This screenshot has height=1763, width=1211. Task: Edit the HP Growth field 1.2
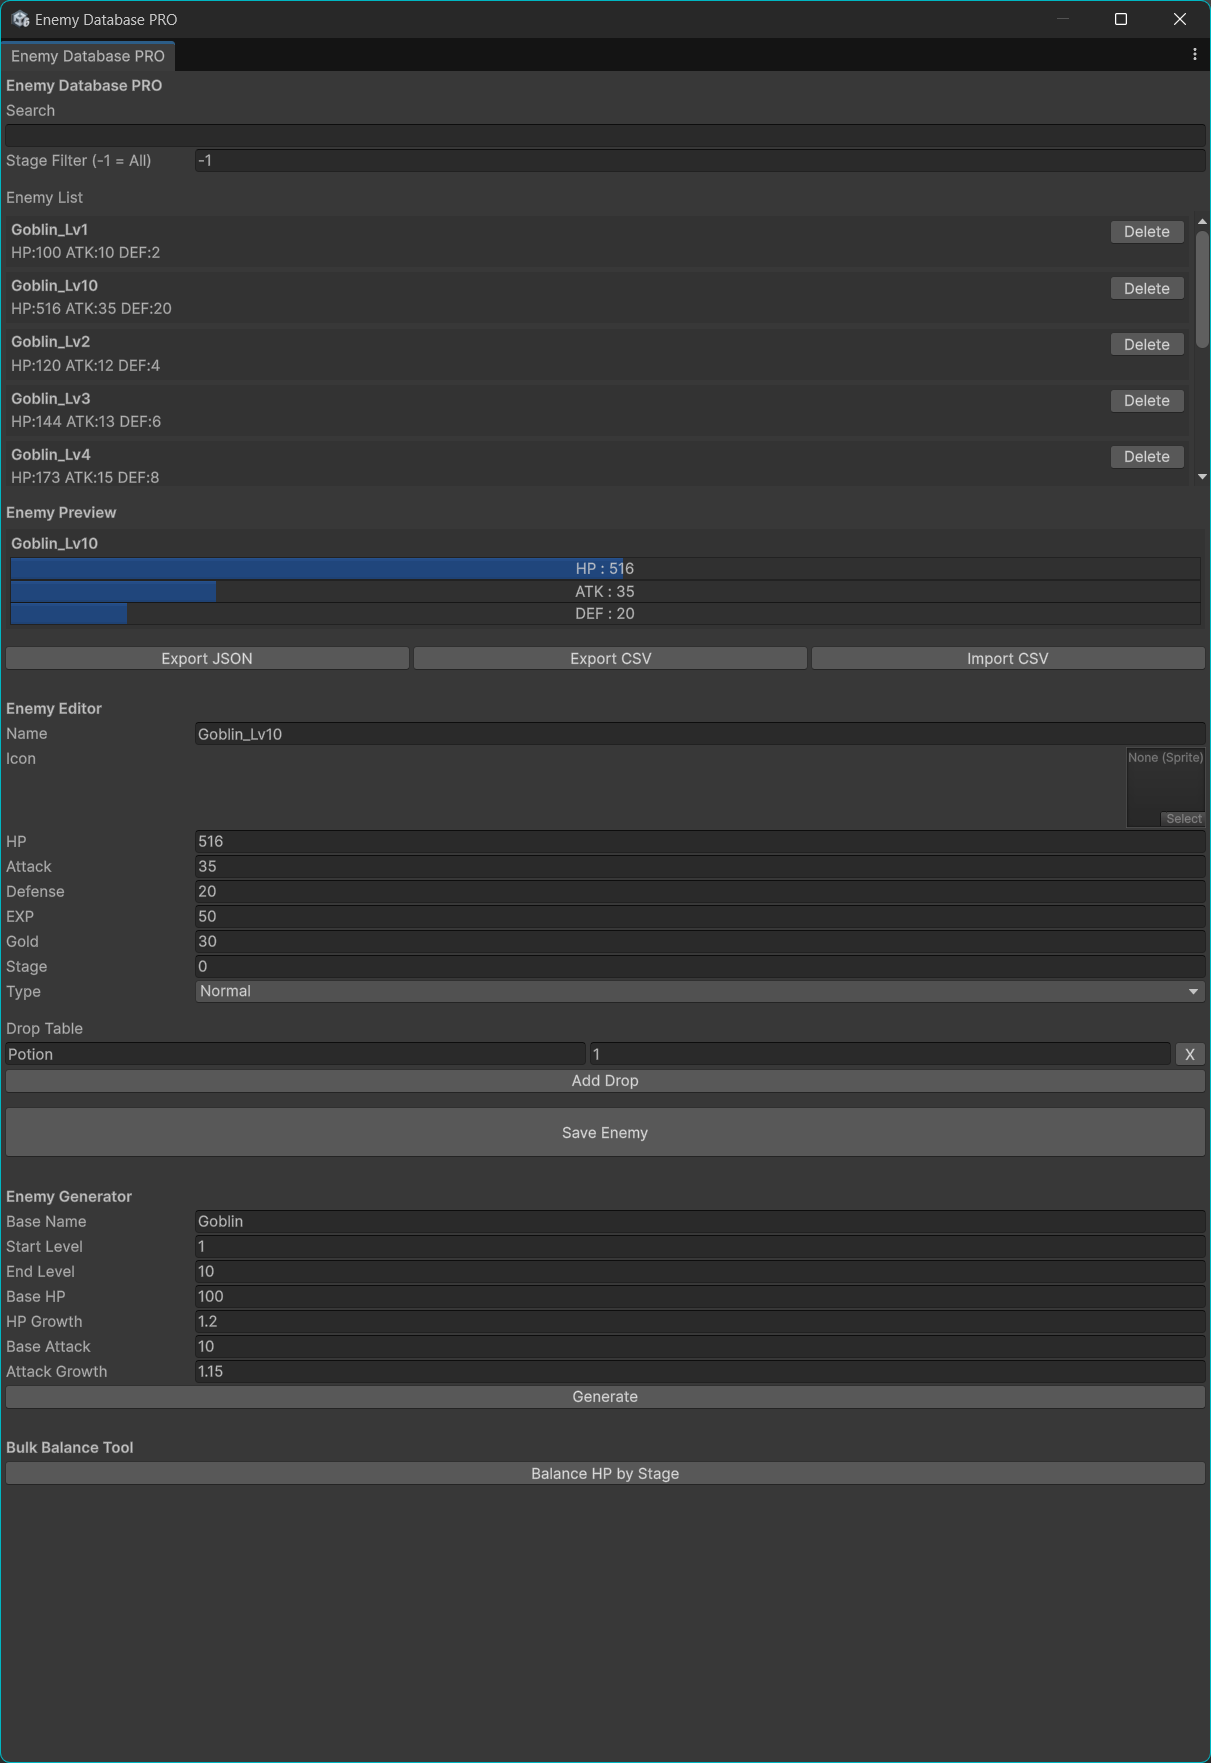700,1321
